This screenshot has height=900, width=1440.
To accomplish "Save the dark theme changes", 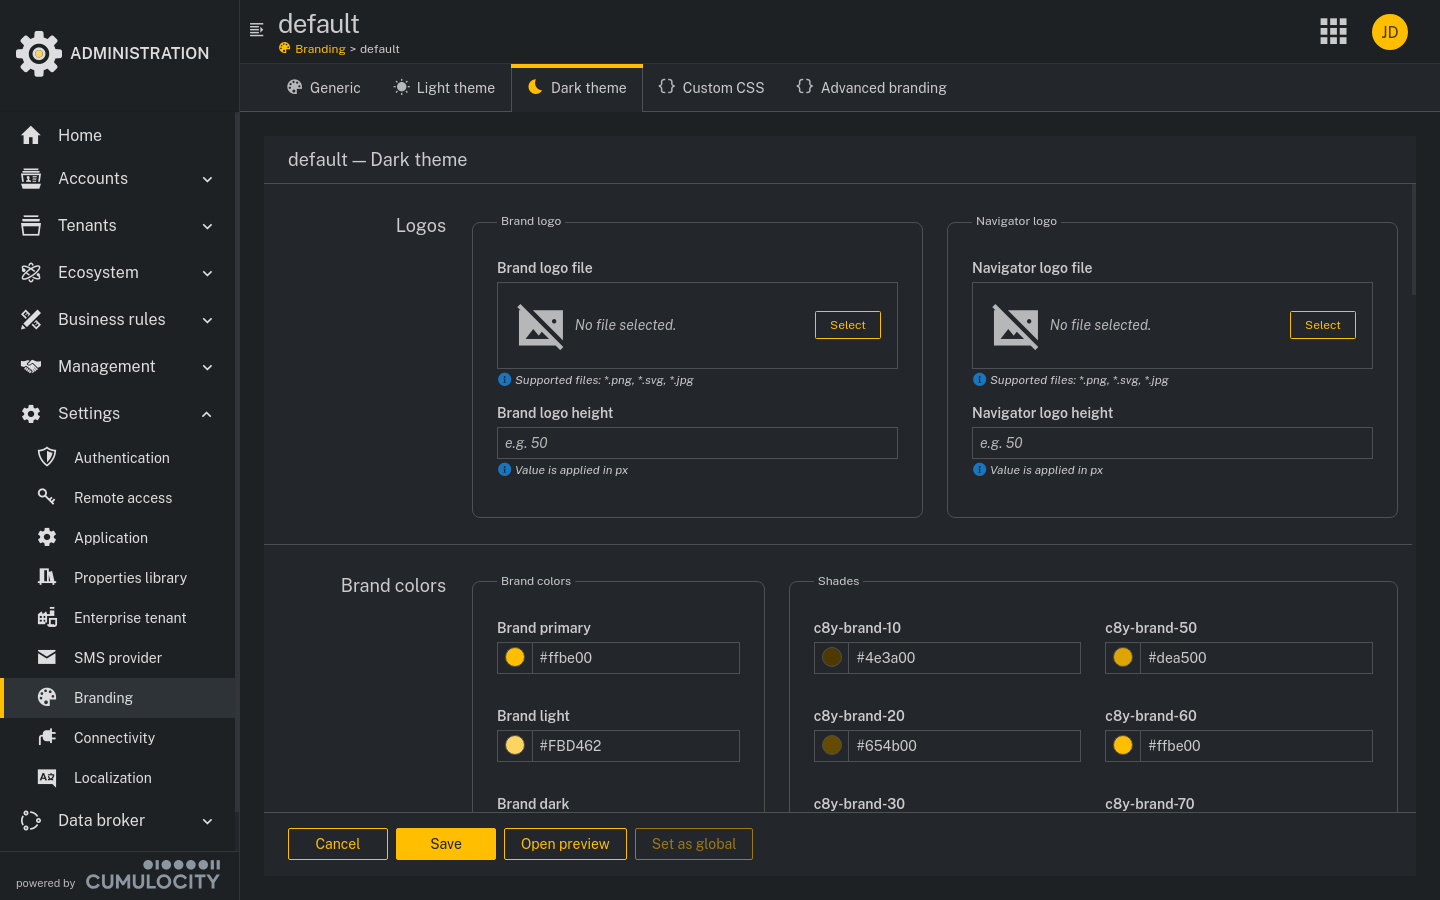I will tap(445, 843).
